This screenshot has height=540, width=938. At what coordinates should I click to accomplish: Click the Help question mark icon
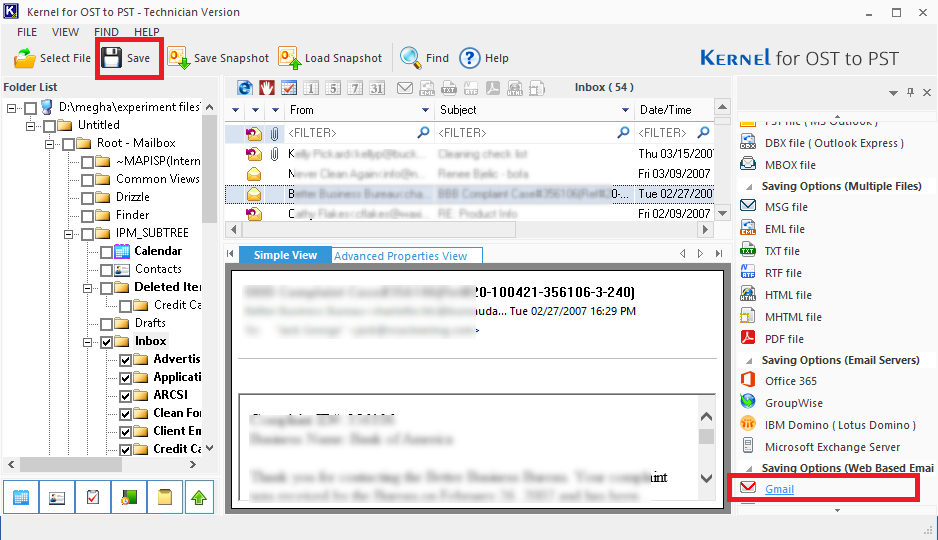click(470, 58)
